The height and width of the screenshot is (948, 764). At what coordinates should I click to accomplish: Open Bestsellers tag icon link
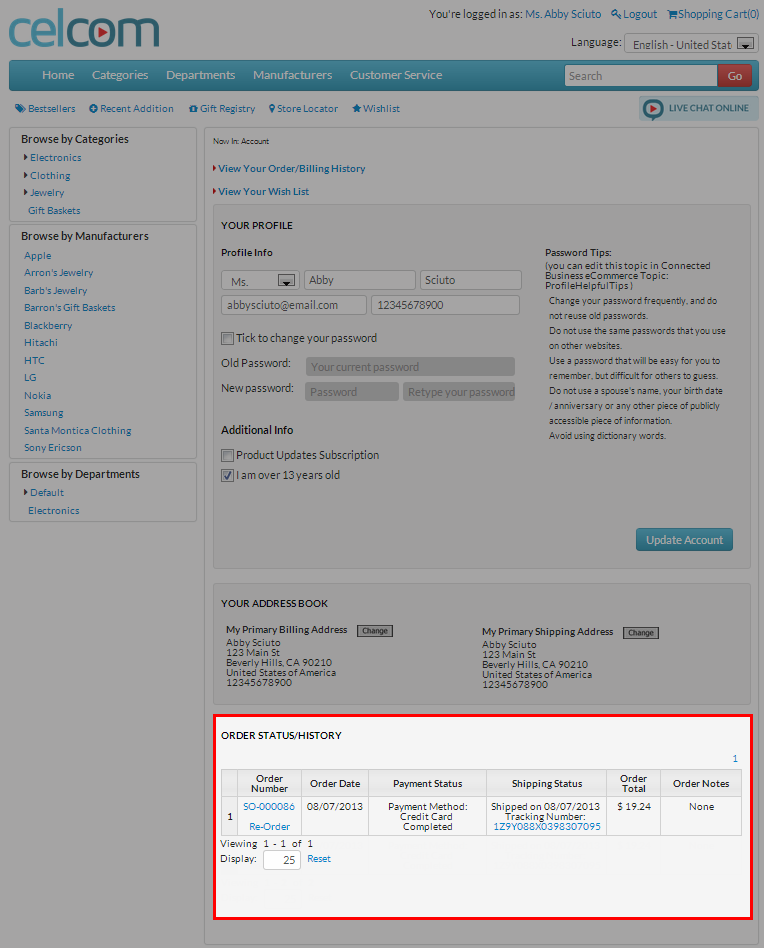coord(19,108)
